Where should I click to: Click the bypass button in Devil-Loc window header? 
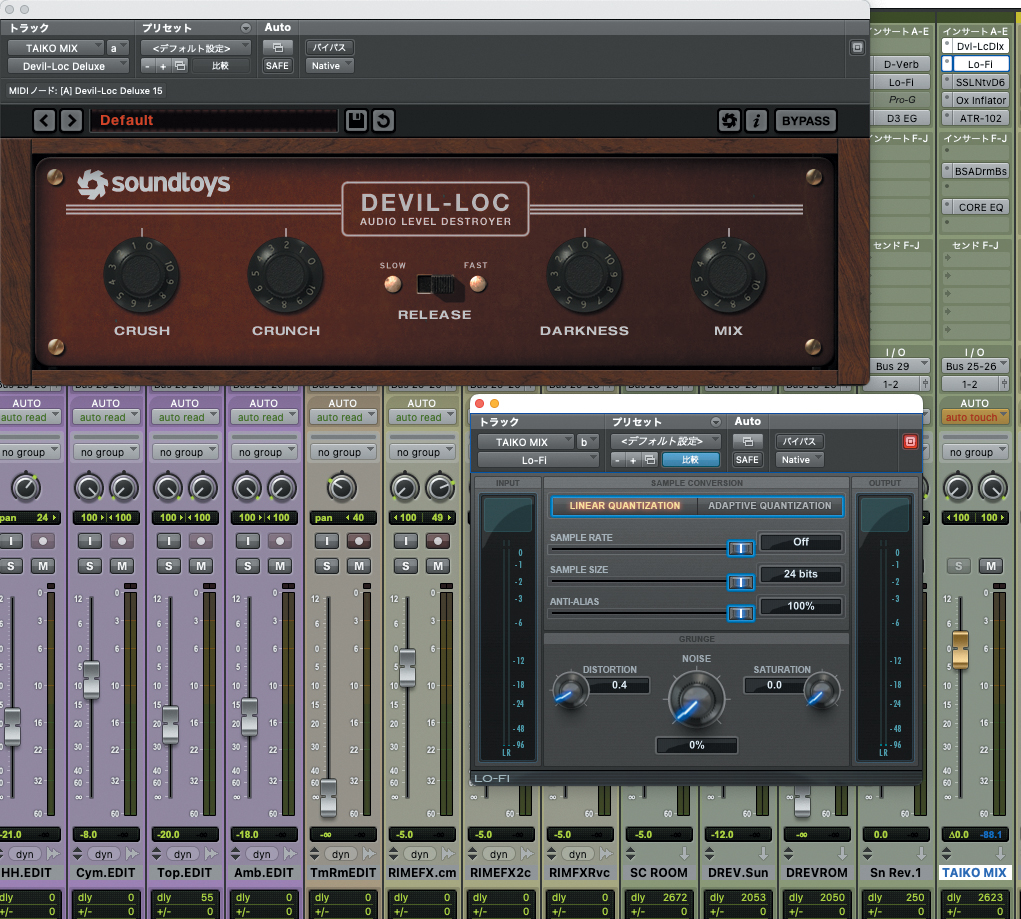pyautogui.click(x=329, y=48)
